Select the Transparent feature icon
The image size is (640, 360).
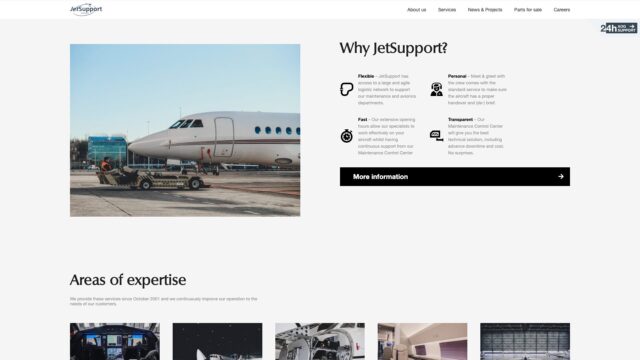click(x=436, y=136)
